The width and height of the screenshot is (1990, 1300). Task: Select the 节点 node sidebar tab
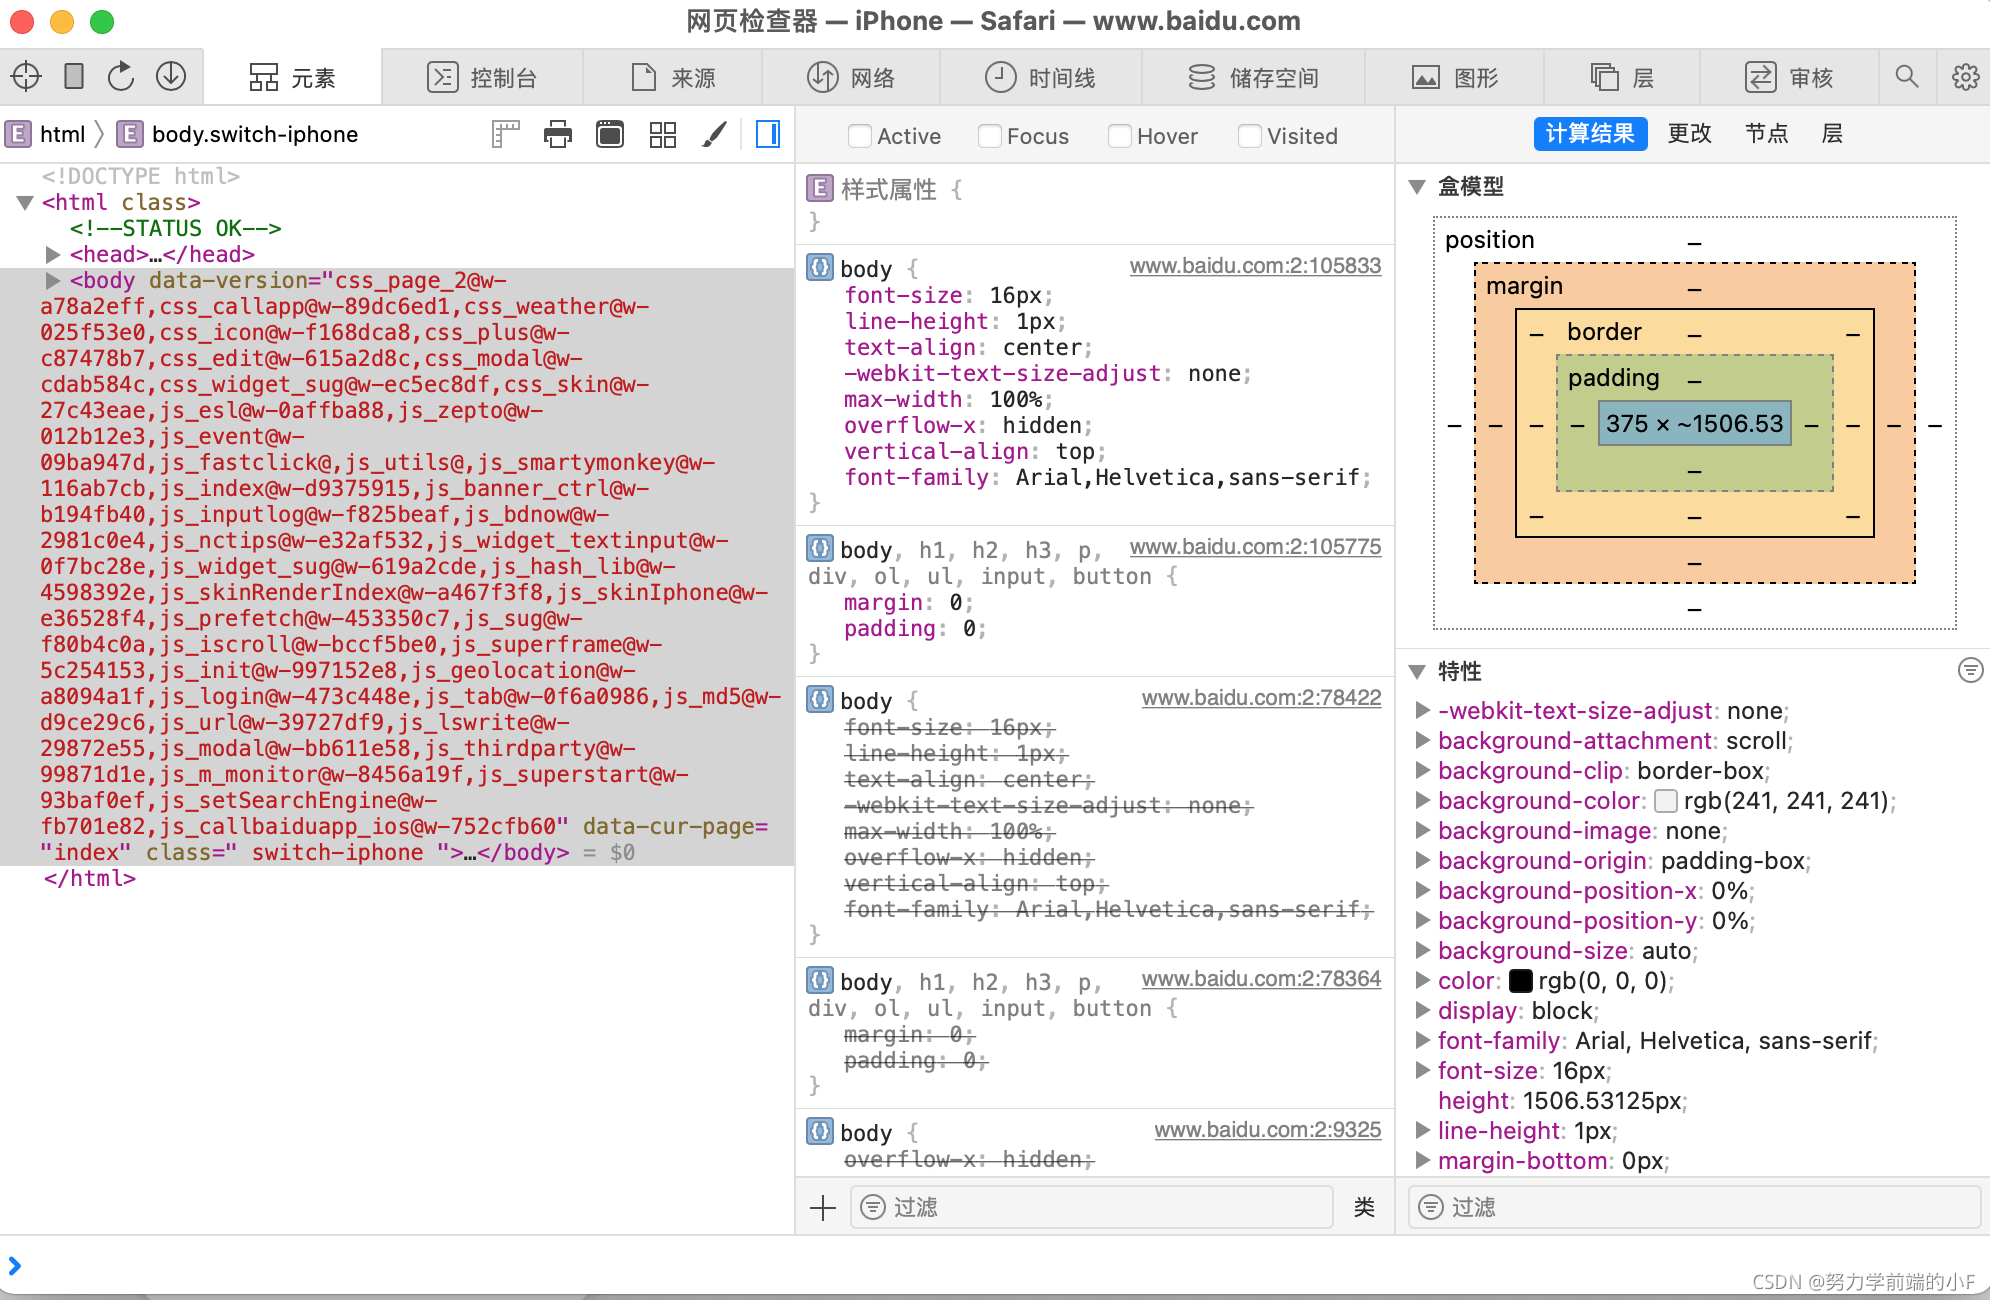pos(1767,134)
